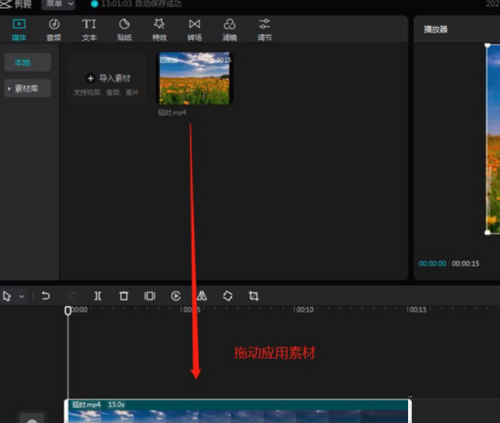This screenshot has height=423, width=500.
Task: Open the 特效 (Effects) tab
Action: [159, 30]
